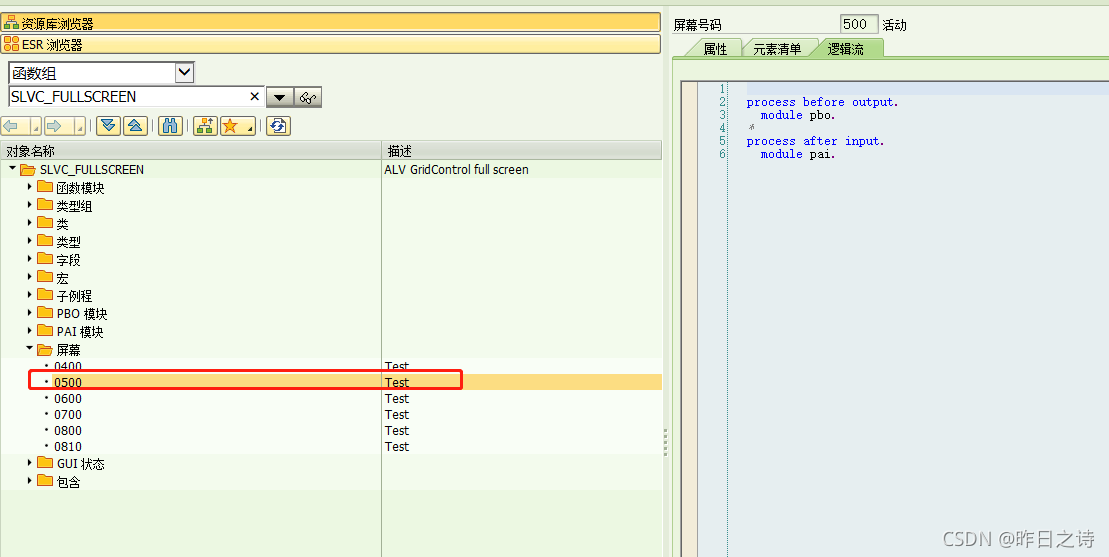Click the hierarchy superior object icon
Image resolution: width=1109 pixels, height=557 pixels.
click(x=206, y=126)
